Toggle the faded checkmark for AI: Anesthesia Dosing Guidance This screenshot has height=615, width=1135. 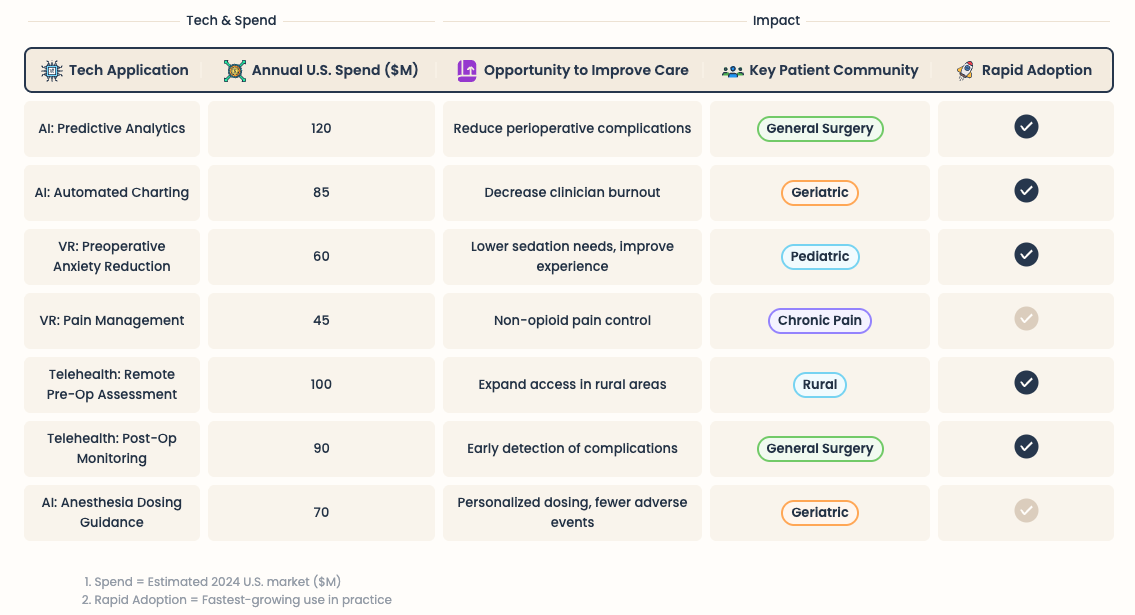pos(1026,511)
